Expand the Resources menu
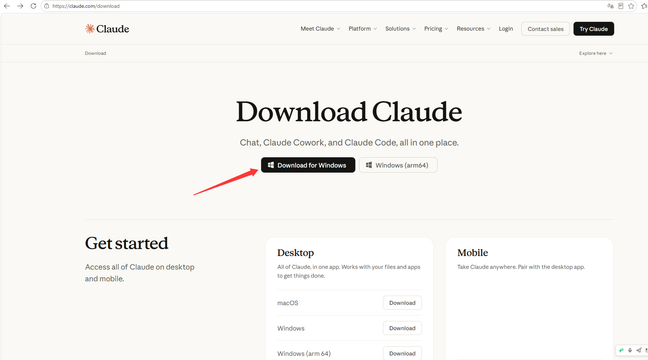This screenshot has height=360, width=648. pos(473,29)
